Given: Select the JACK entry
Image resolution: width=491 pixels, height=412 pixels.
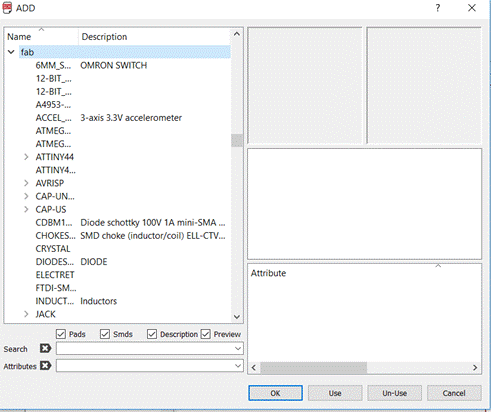Looking at the screenshot, I should (46, 314).
